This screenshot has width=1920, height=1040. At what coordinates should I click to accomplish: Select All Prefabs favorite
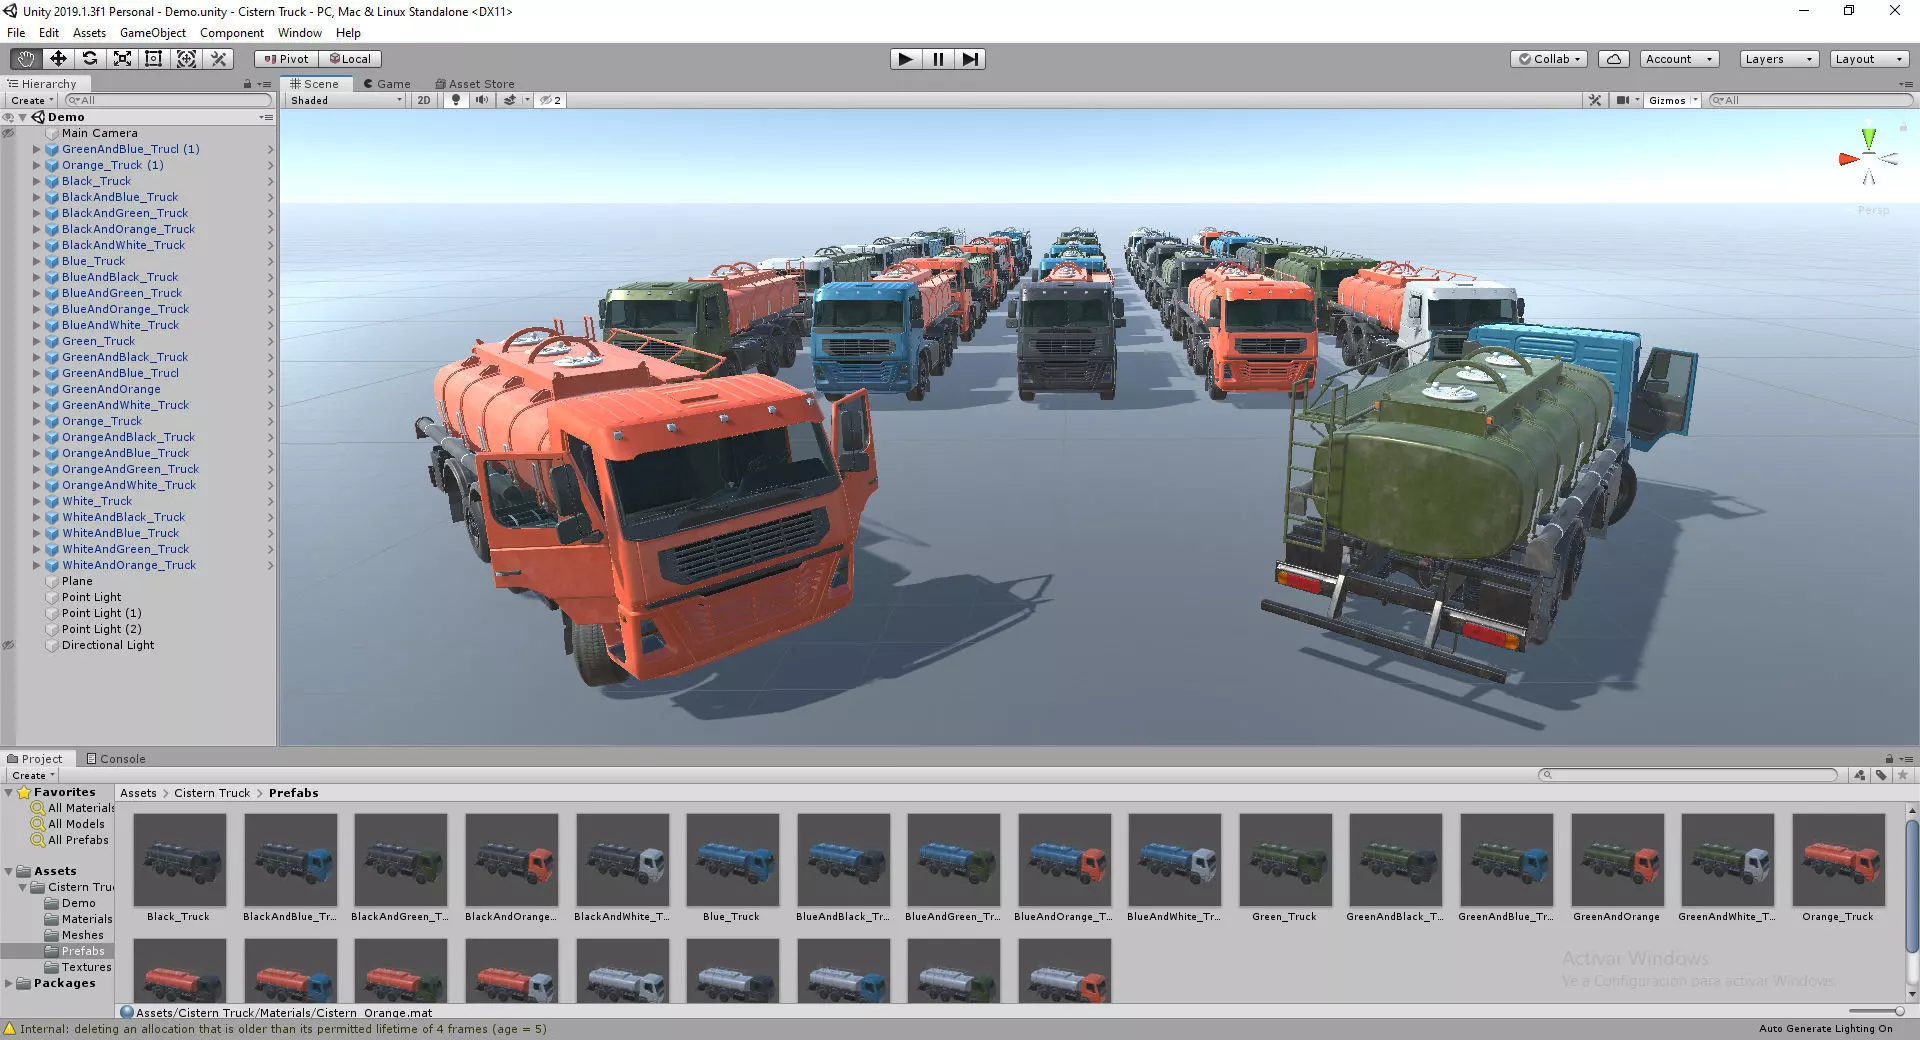[x=78, y=840]
